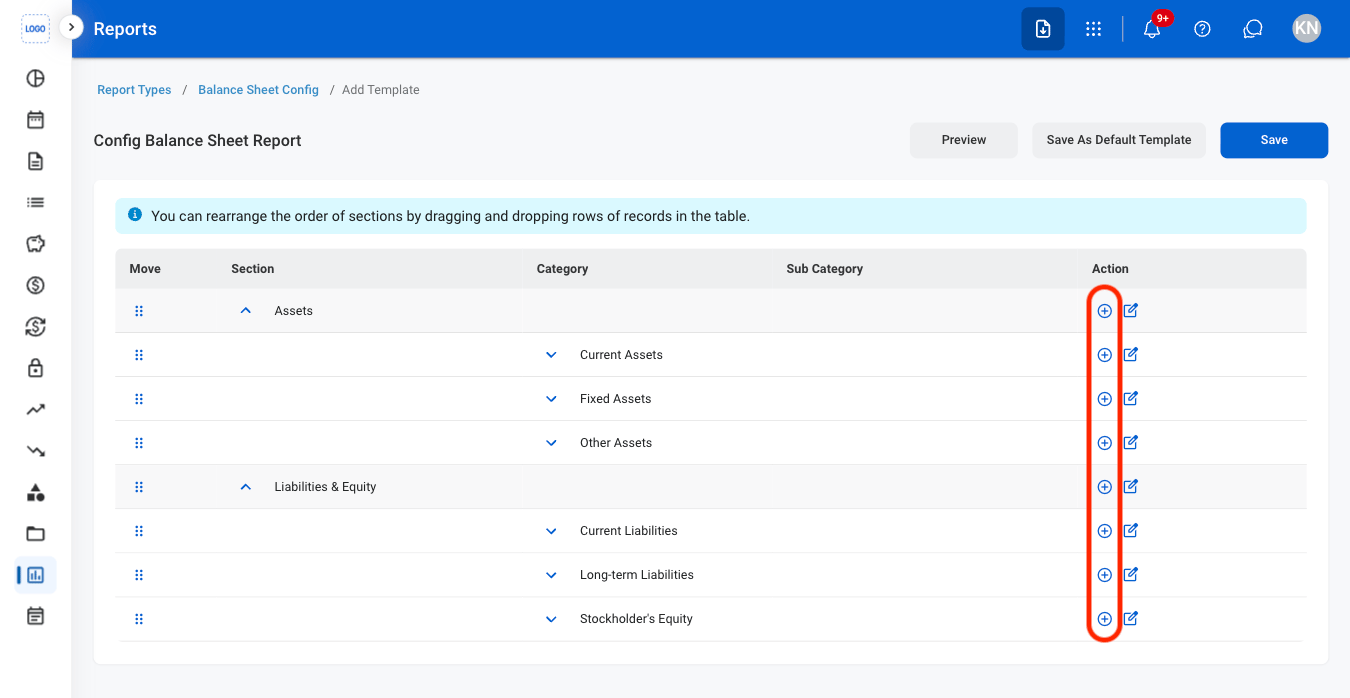Open the document icon in sidebar
The height and width of the screenshot is (698, 1350).
click(36, 161)
